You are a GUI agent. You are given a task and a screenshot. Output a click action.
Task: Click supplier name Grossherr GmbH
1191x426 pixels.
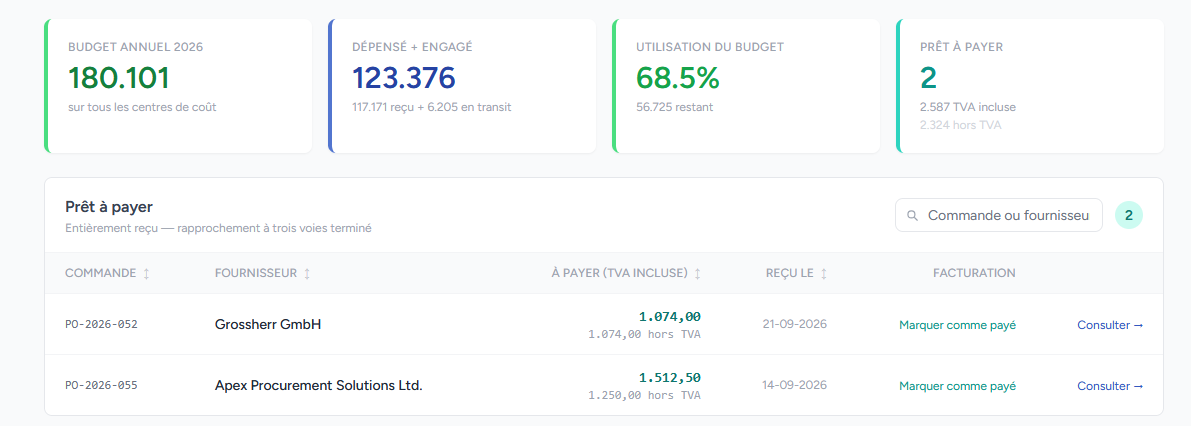[268, 324]
